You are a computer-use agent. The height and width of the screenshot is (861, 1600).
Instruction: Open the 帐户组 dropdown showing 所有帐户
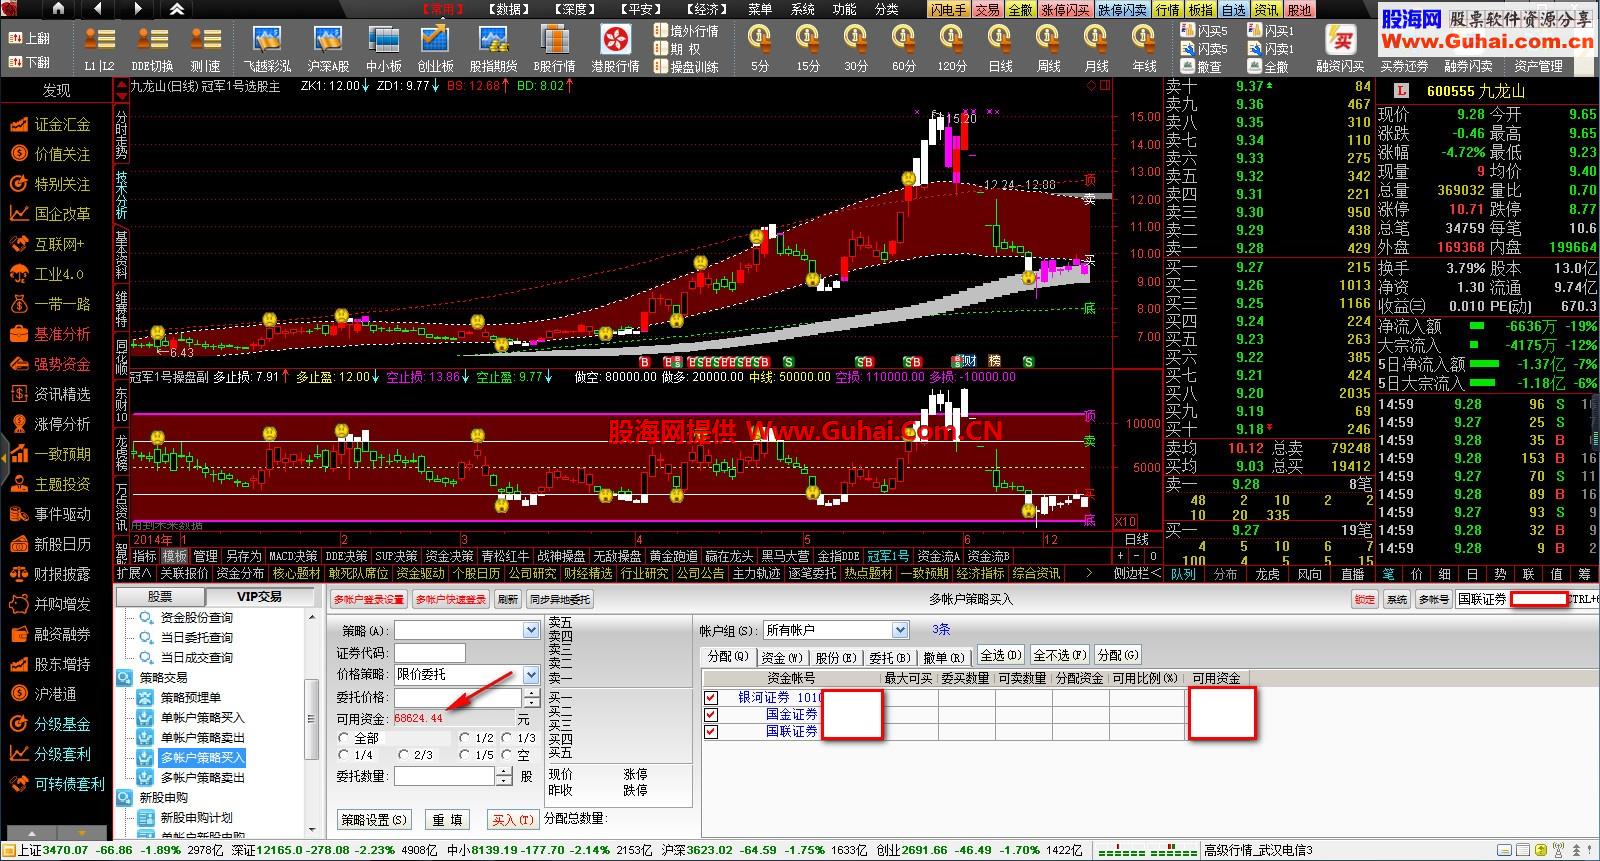coord(900,630)
